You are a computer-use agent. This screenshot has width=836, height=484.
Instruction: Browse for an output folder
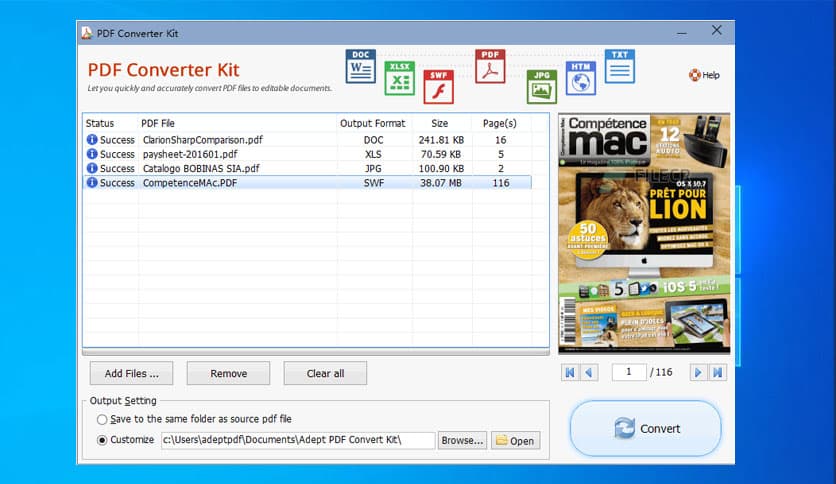(462, 440)
